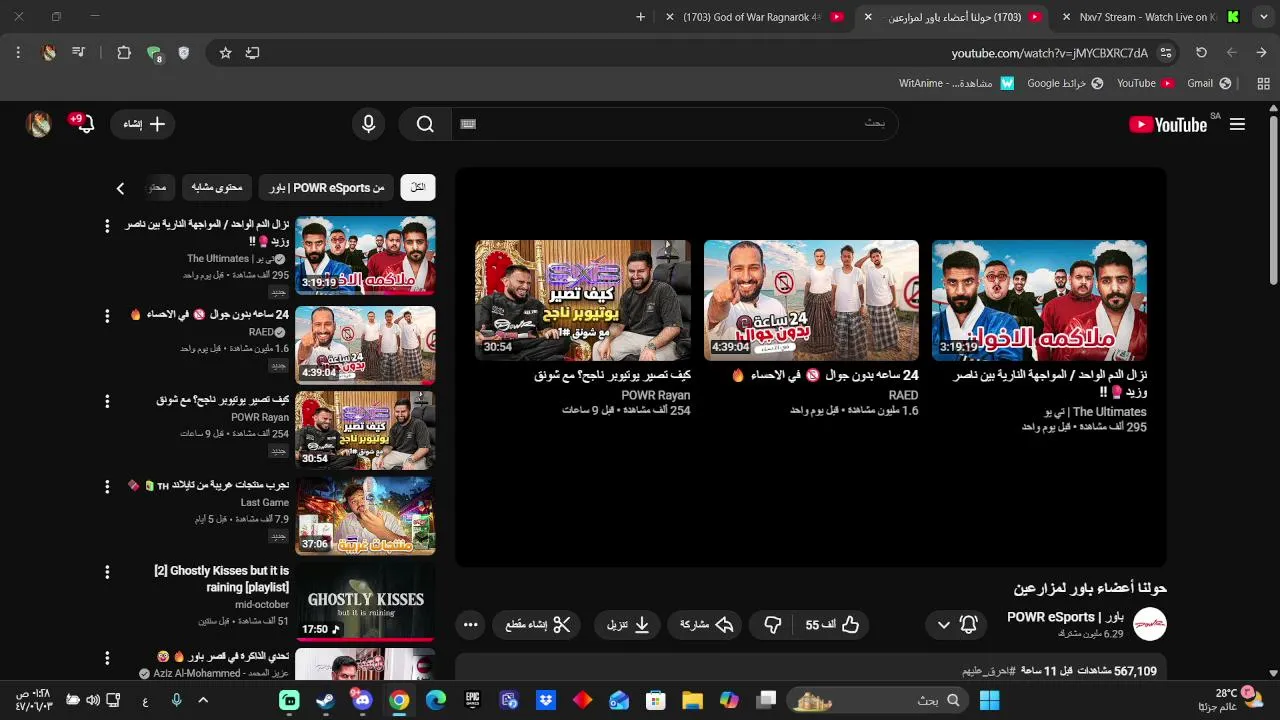Open the browser extensions puzzle icon
The image size is (1280, 720).
[x=124, y=53]
